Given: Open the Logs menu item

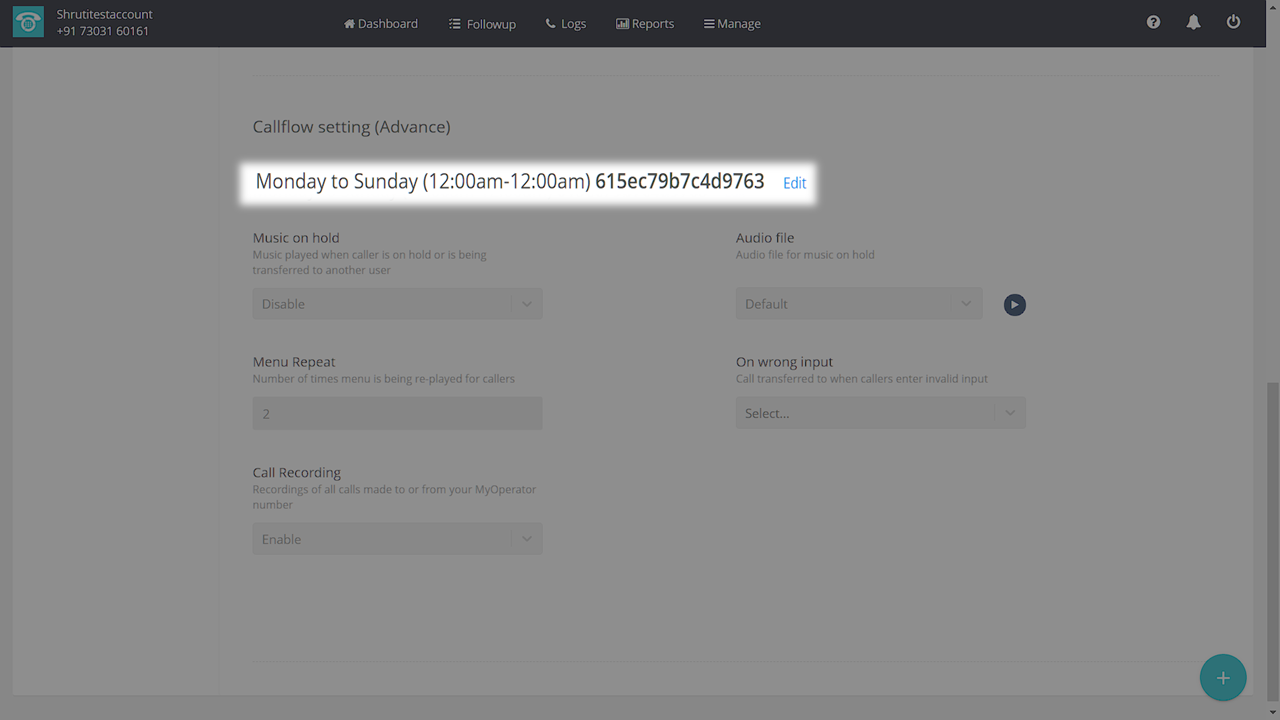Looking at the screenshot, I should click(x=566, y=23).
